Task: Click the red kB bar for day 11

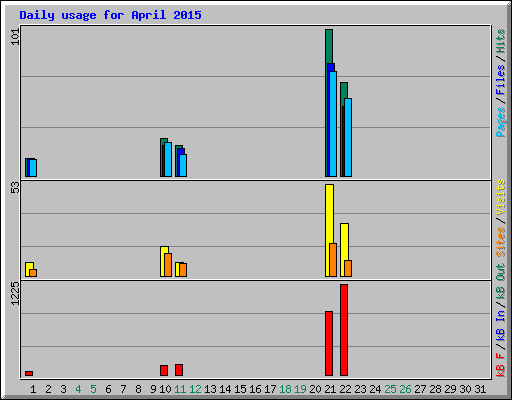Action: click(179, 370)
